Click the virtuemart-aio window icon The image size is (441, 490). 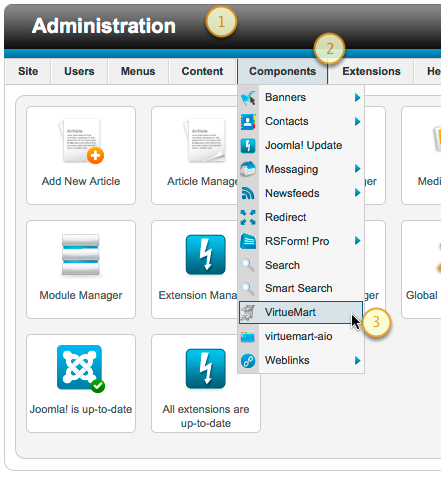click(248, 337)
